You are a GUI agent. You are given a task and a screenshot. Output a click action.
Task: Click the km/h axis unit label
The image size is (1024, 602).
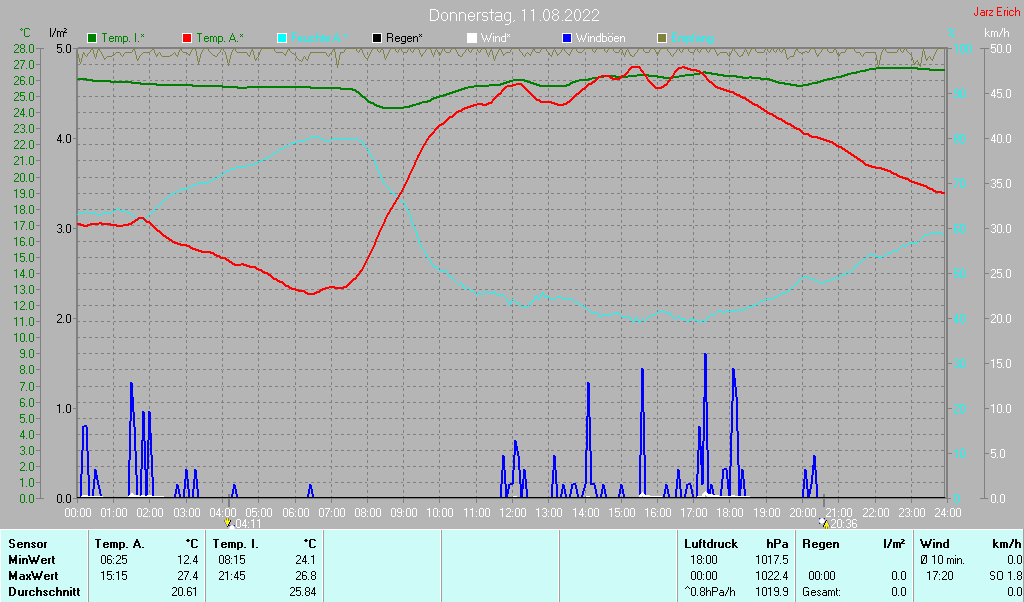(x=996, y=33)
